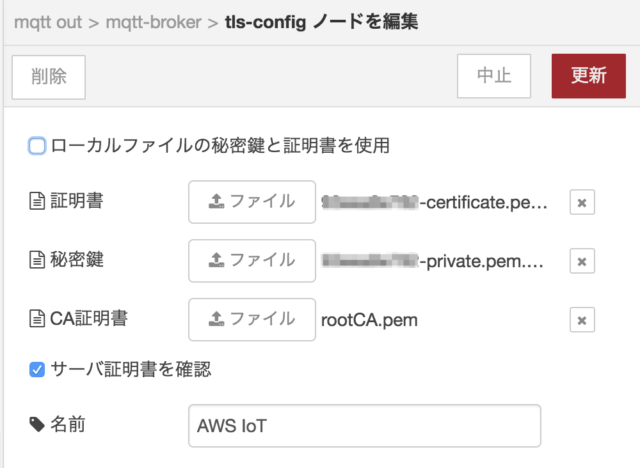Click the document icon next to CA証明書
The height and width of the screenshot is (468, 640).
37,319
